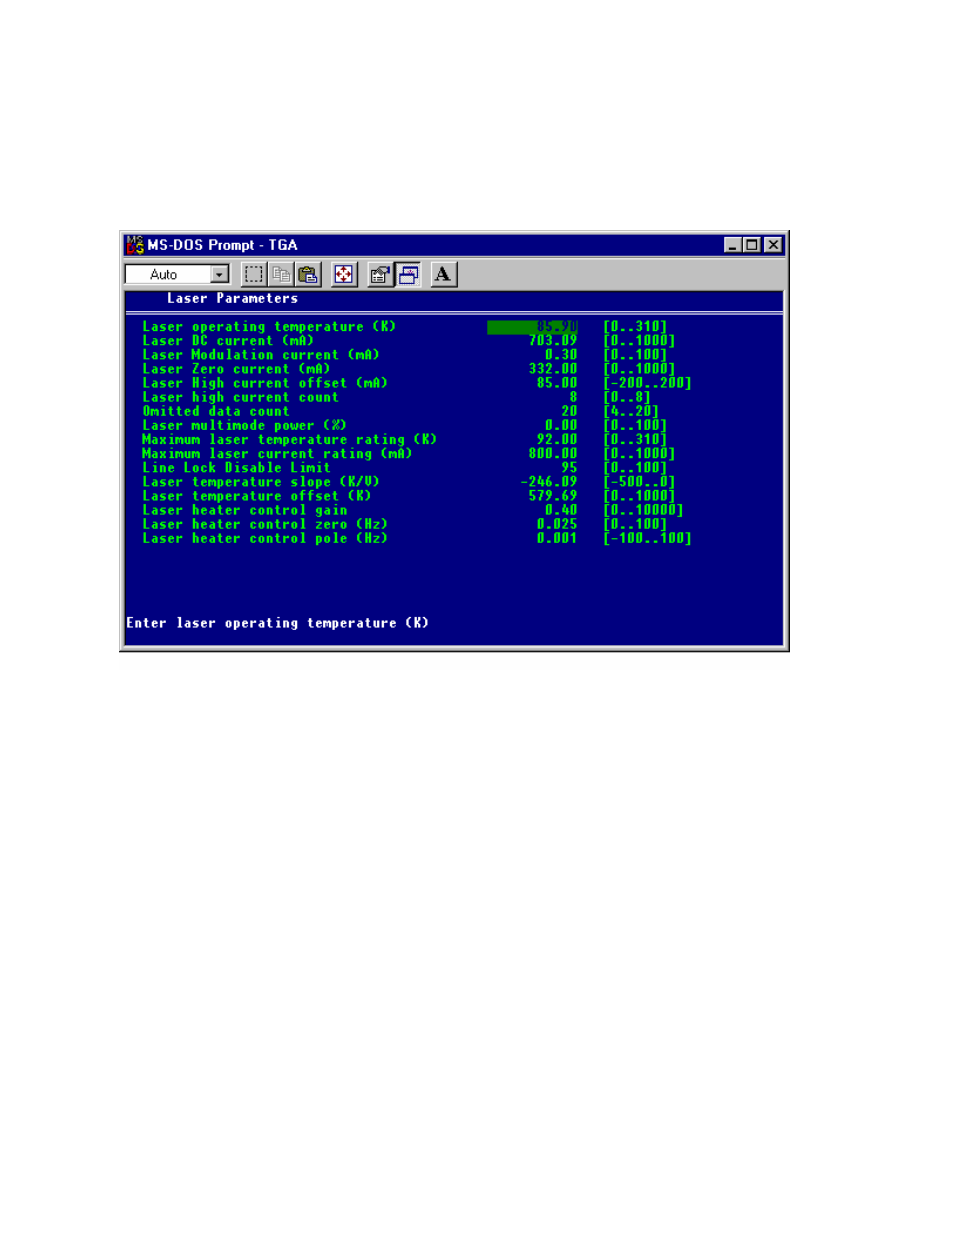The image size is (954, 1235).
Task: Click the value 703.09 for DC current
Action: click(x=553, y=341)
